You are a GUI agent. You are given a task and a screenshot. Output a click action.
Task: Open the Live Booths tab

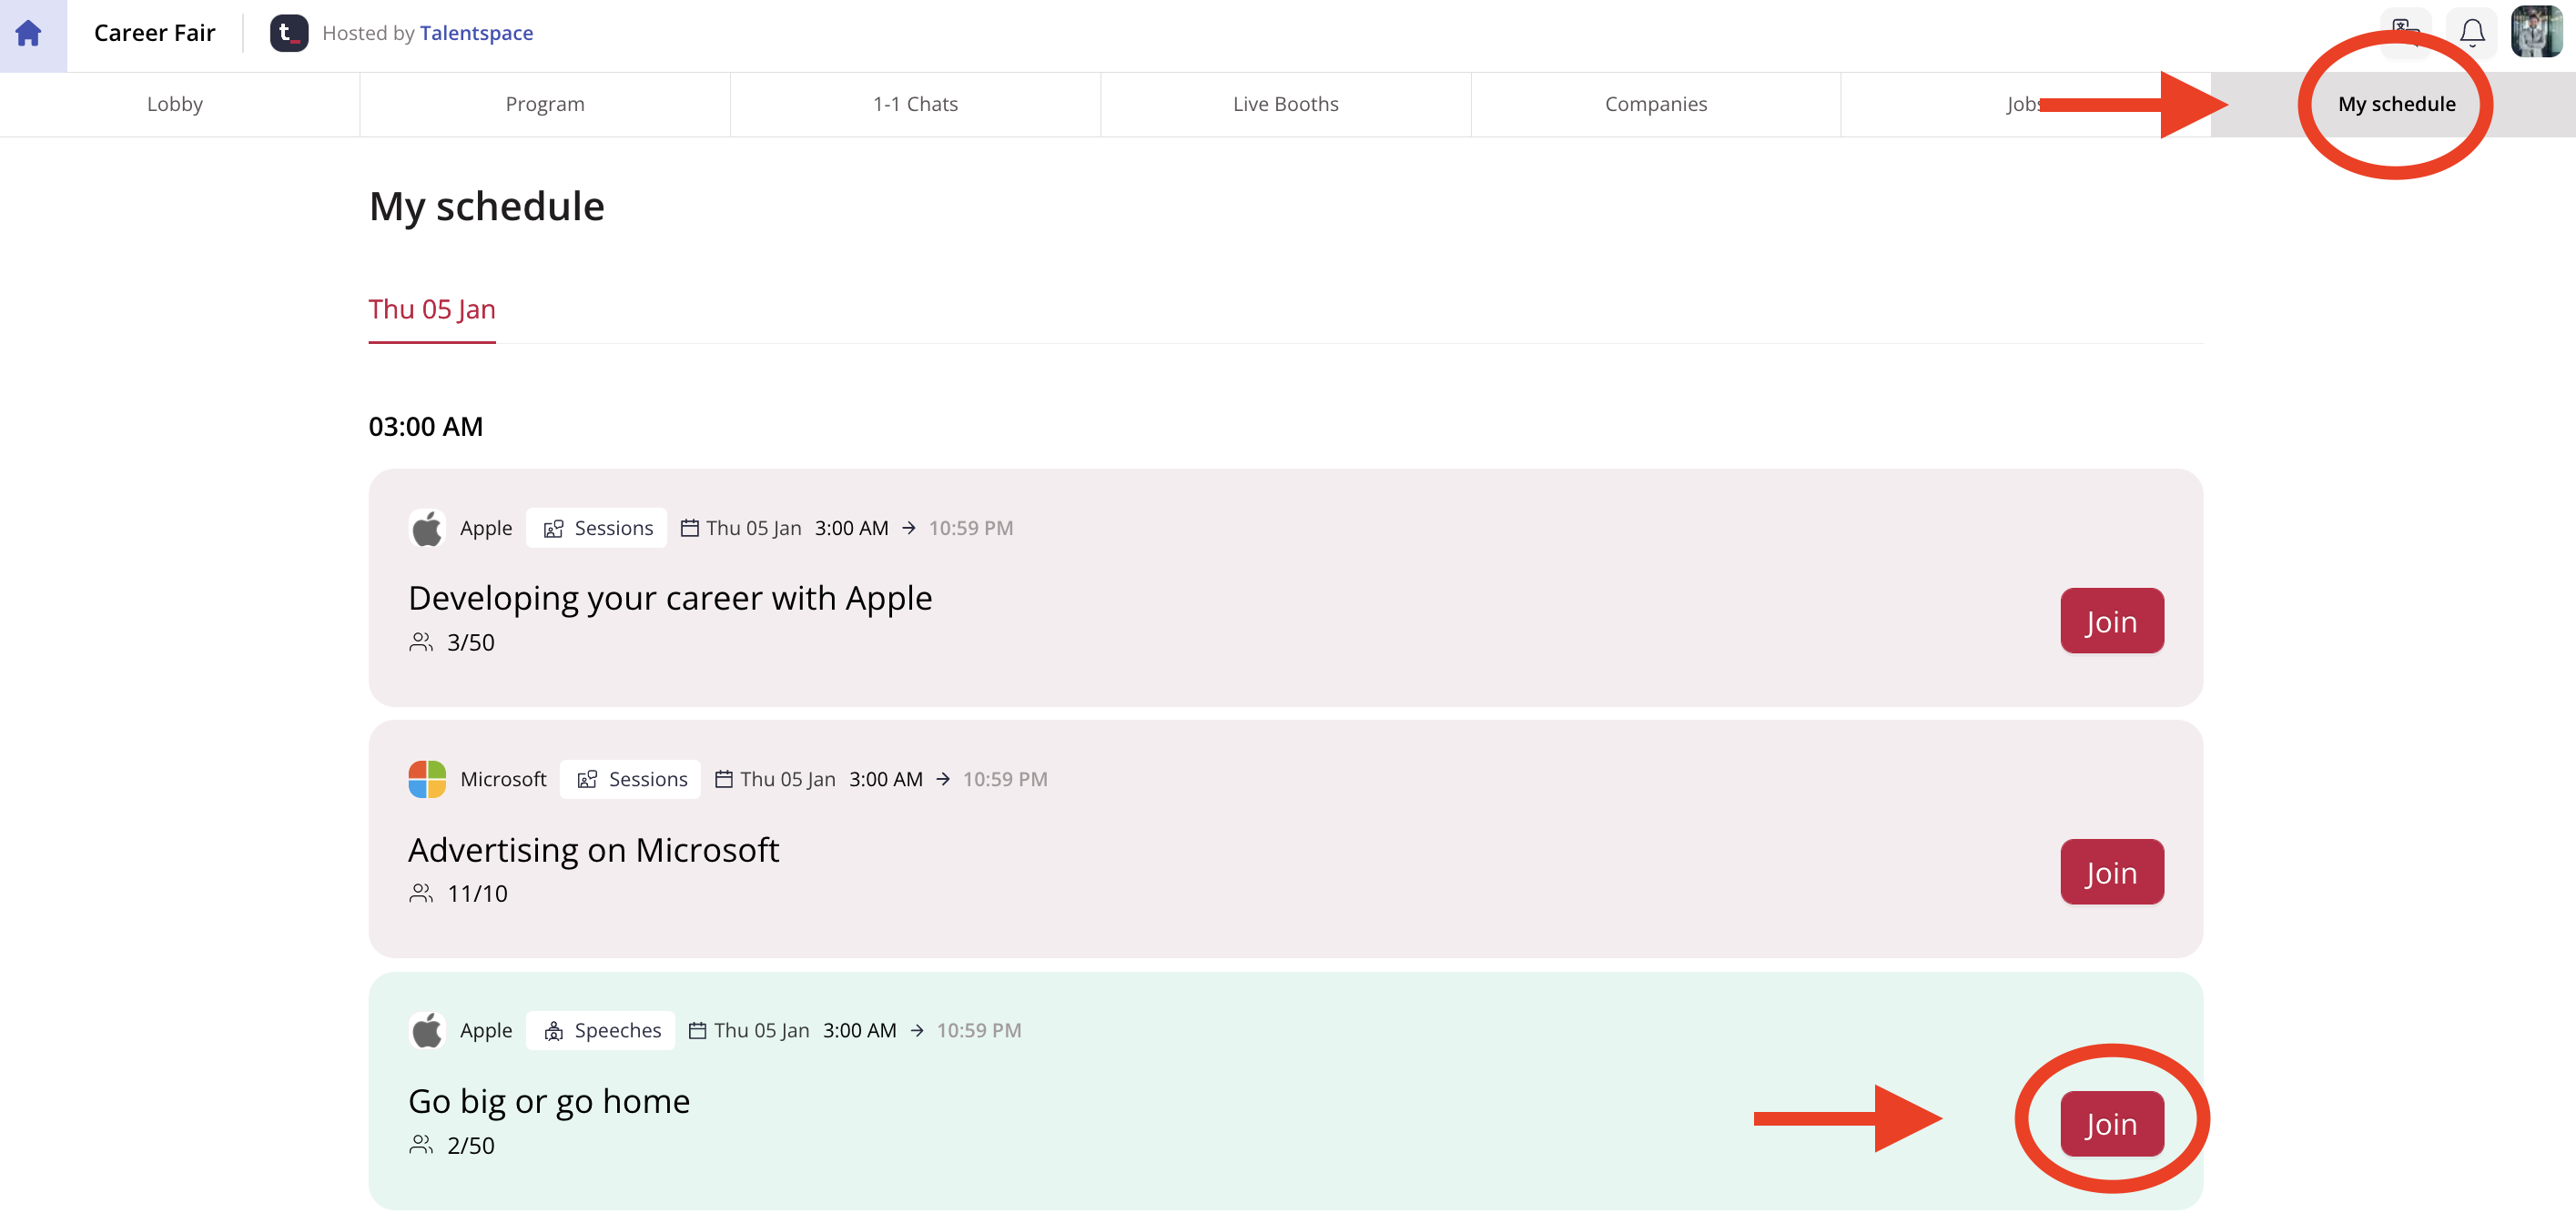(x=1285, y=104)
